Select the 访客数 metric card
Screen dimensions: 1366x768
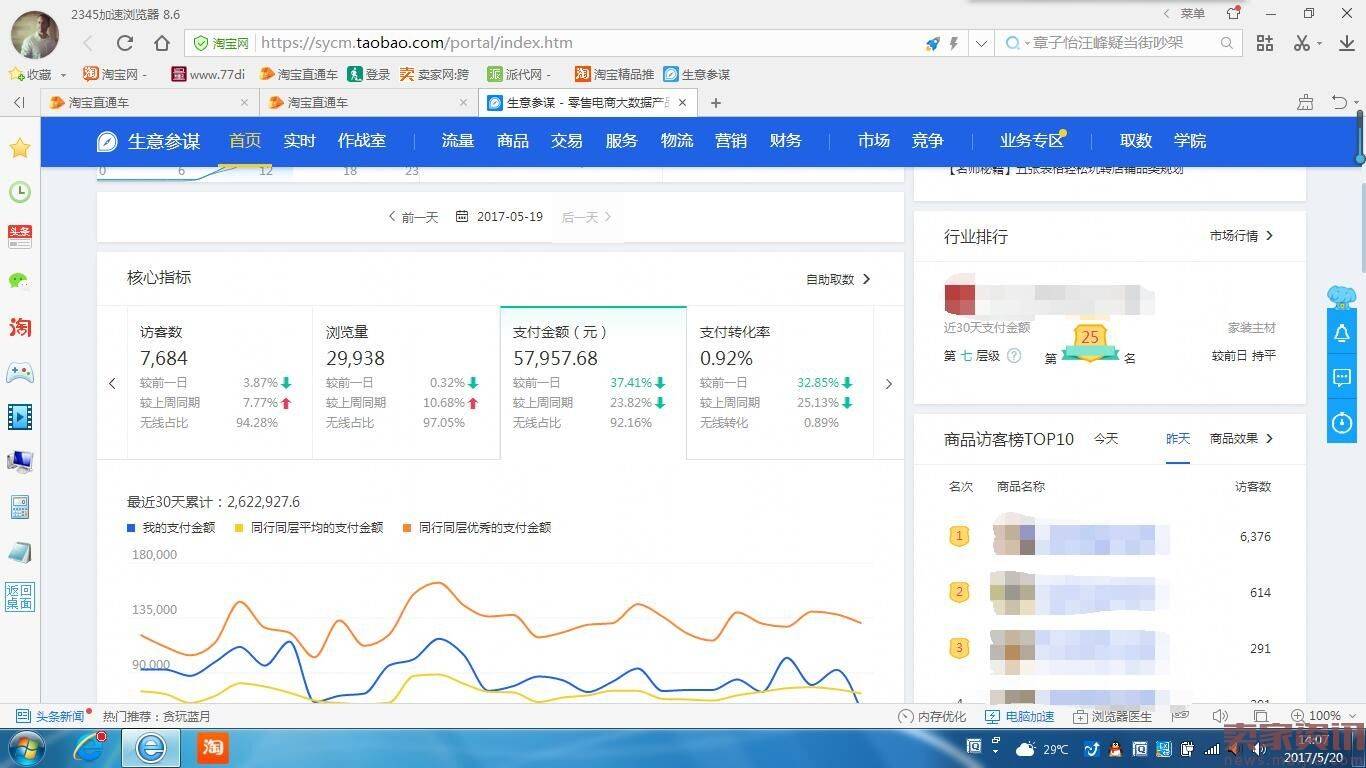(220, 383)
